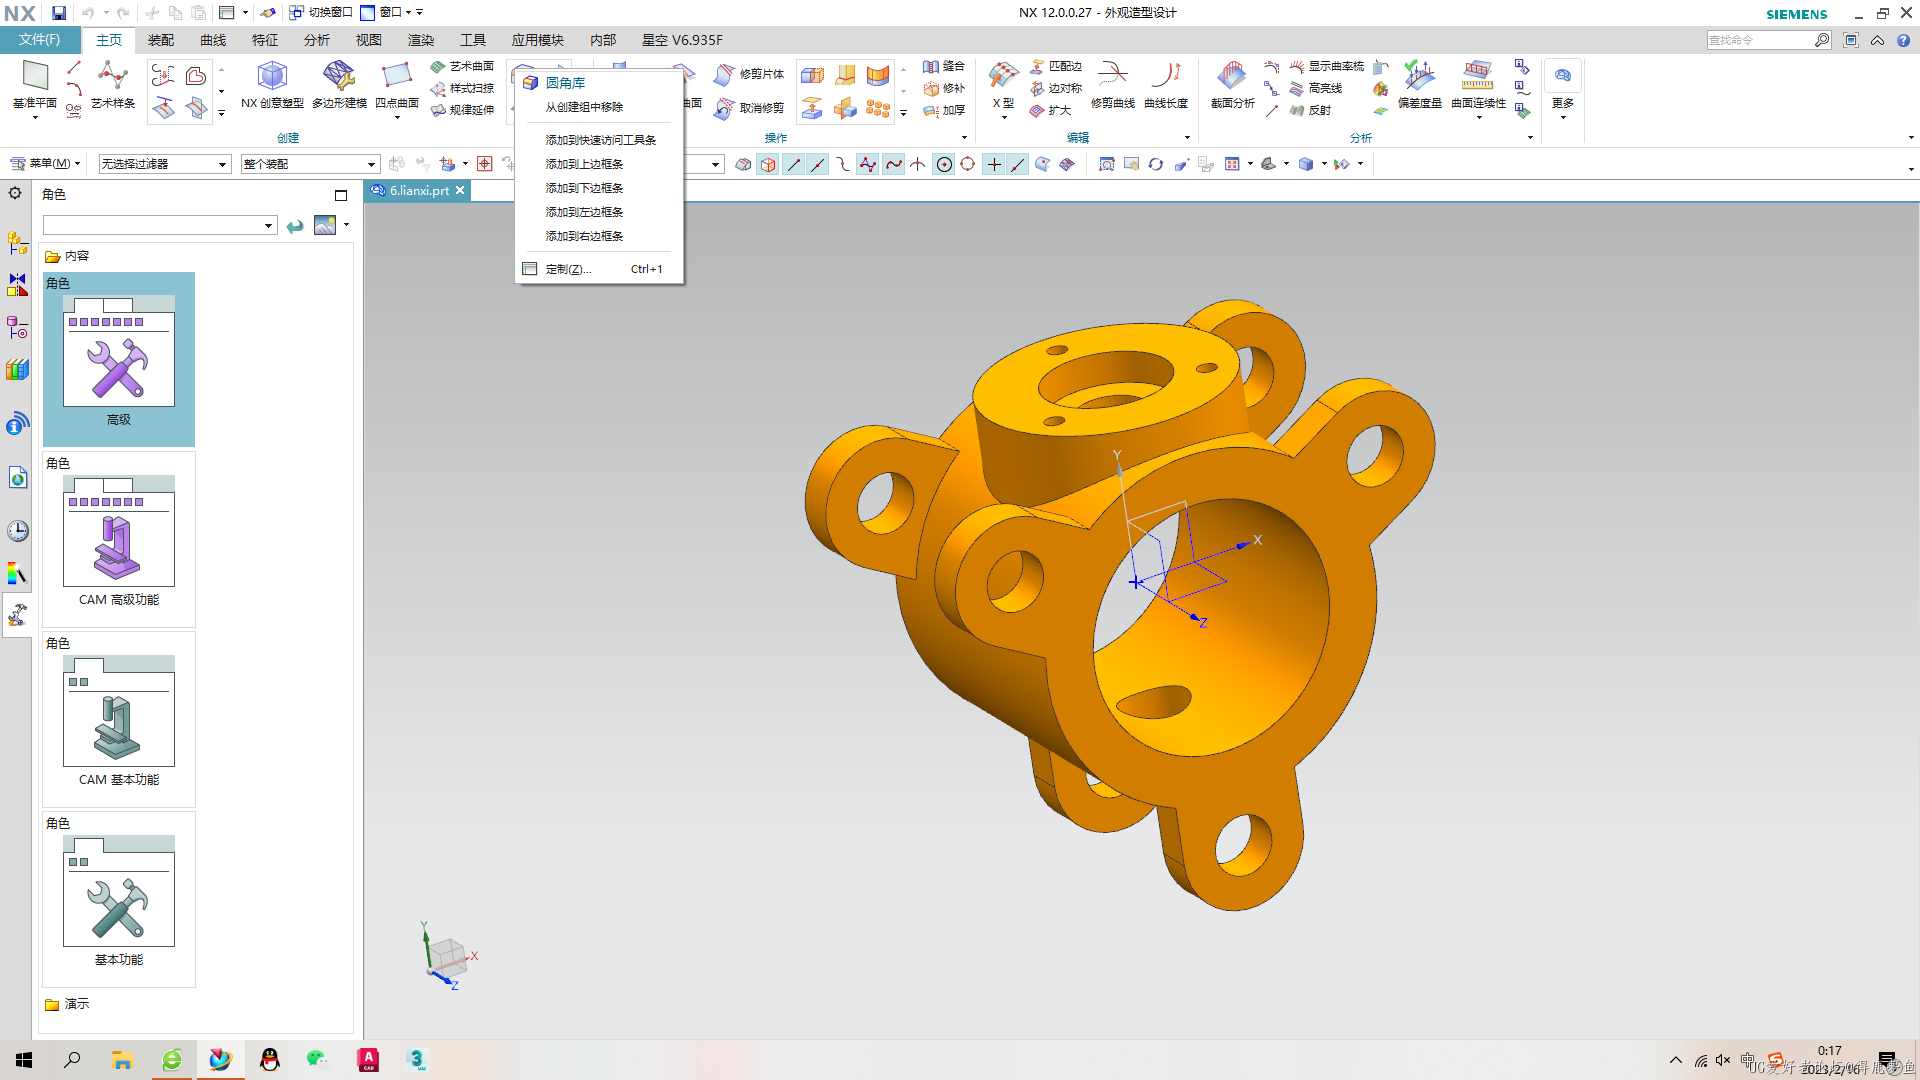Open the 菜单(M) menu dropdown
This screenshot has height=1080, width=1920.
click(45, 163)
